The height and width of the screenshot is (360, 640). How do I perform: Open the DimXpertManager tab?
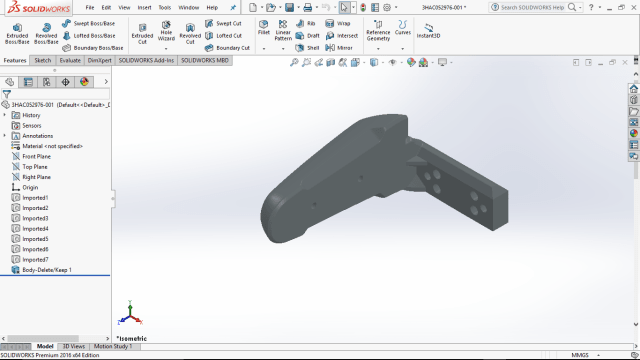click(65, 82)
